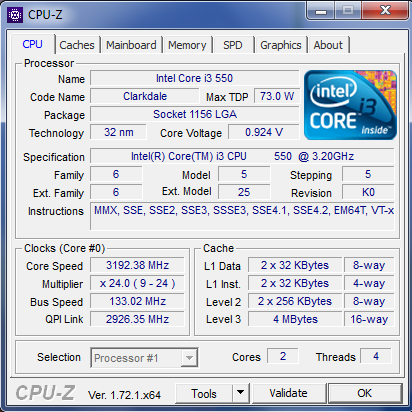Click the Validate button

[289, 393]
